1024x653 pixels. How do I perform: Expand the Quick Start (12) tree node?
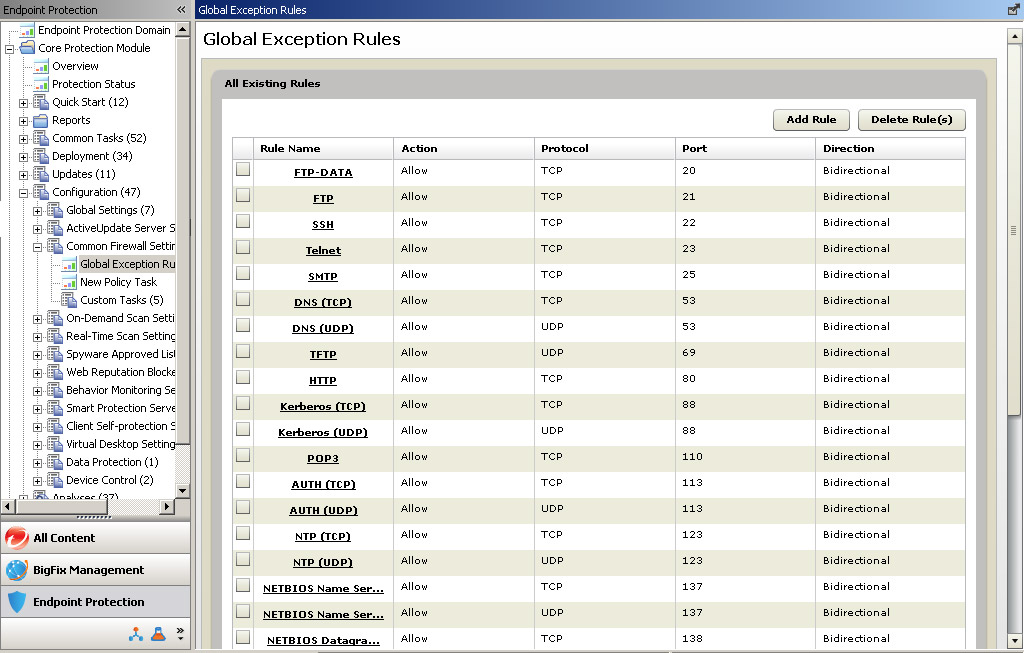point(24,102)
